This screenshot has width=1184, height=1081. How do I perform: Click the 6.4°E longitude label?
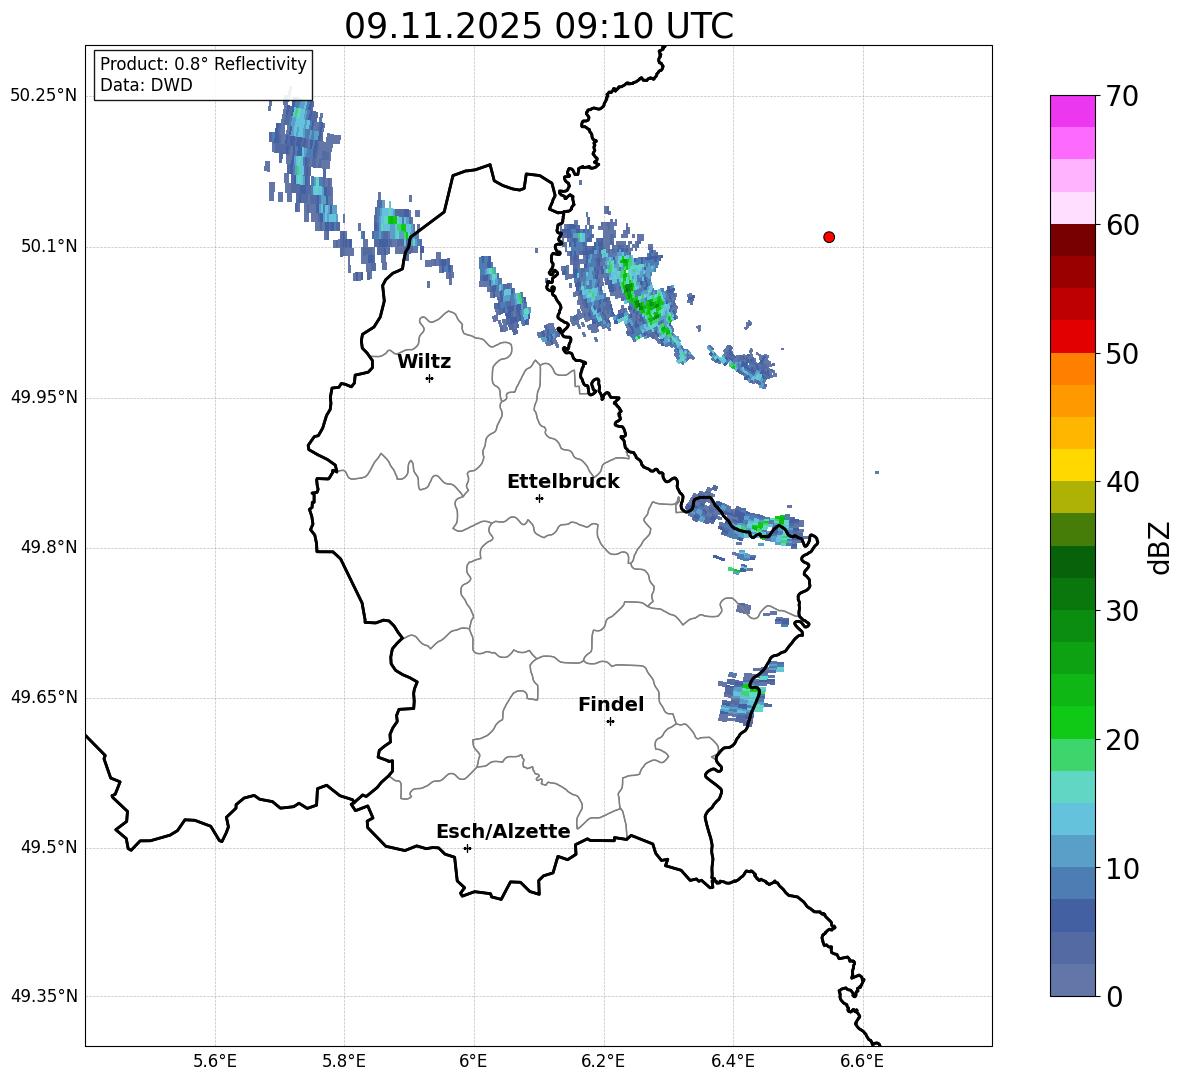click(x=732, y=1062)
